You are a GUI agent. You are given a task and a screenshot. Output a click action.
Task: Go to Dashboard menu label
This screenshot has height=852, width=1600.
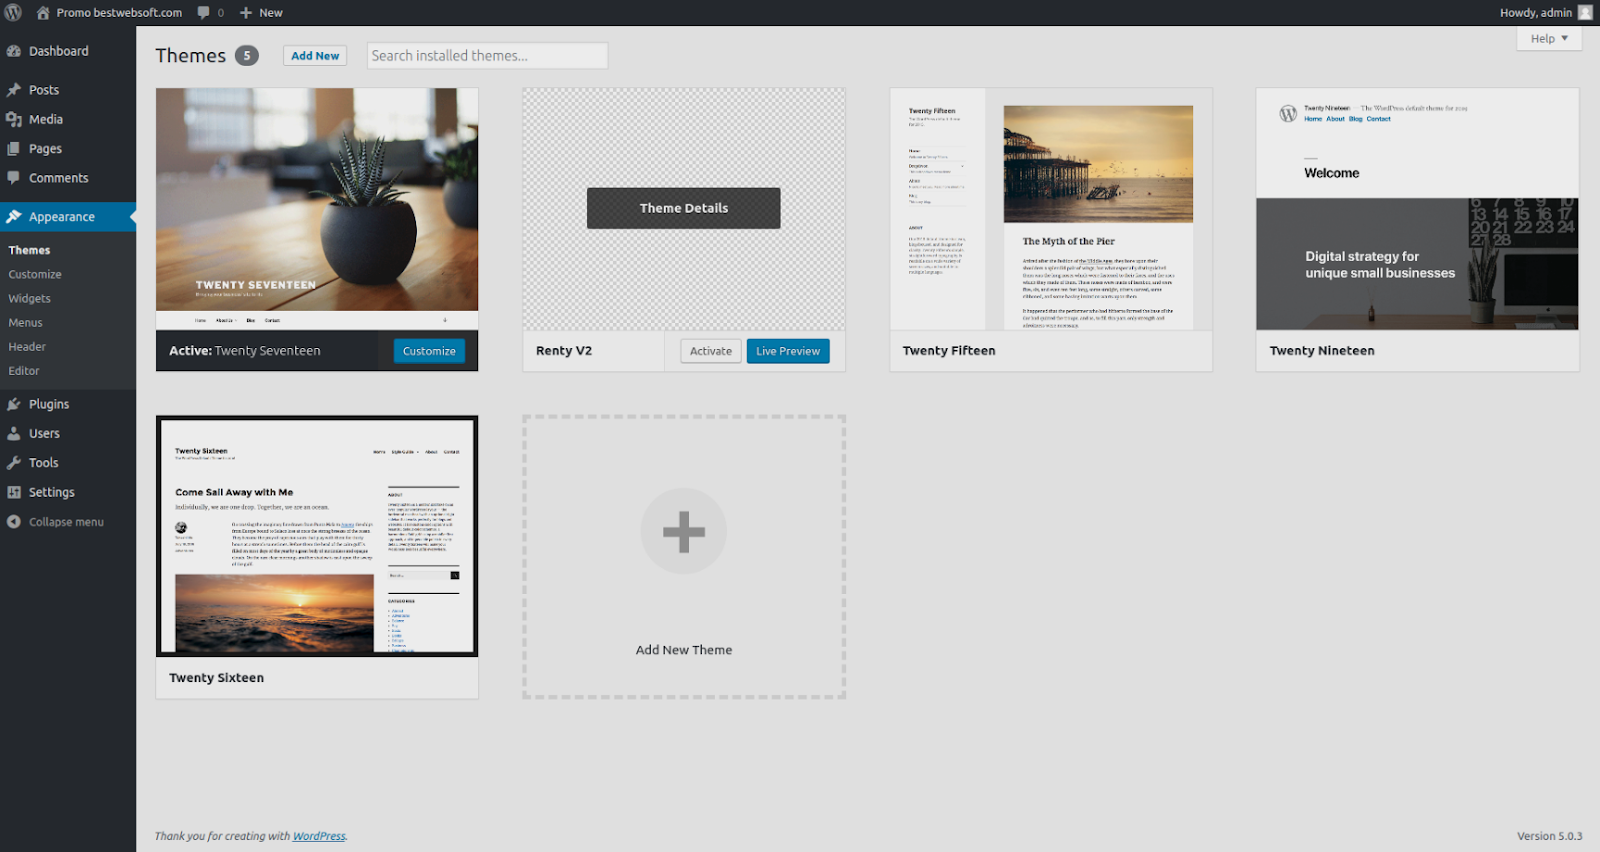[x=59, y=51]
